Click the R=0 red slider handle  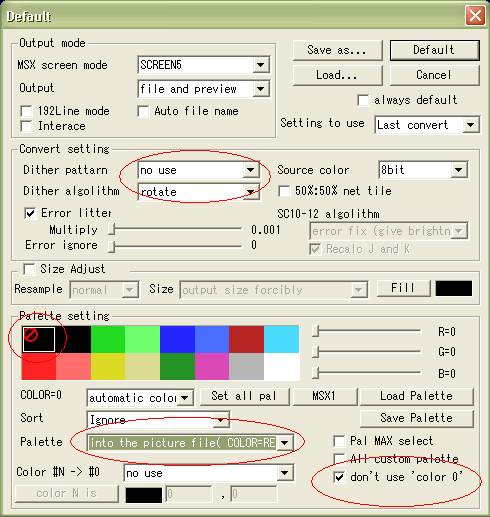[x=315, y=331]
